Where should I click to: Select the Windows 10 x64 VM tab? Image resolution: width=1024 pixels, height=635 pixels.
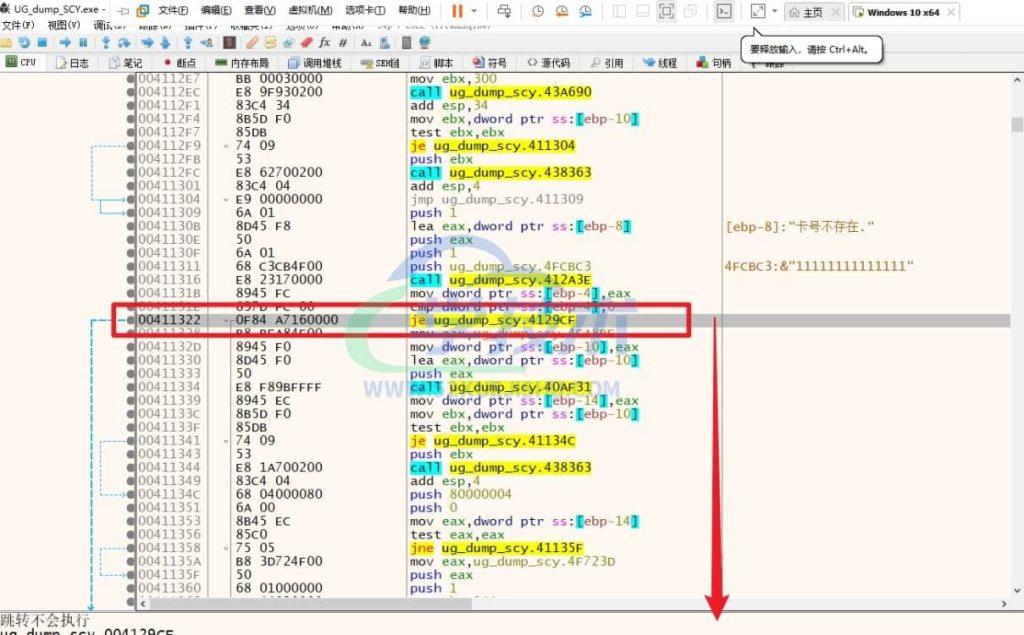tap(900, 12)
